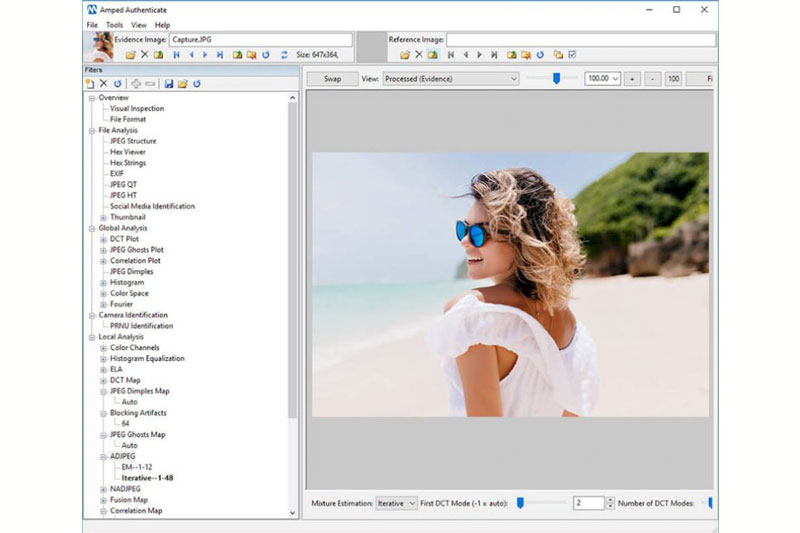Jump to first evidence image
The height and width of the screenshot is (533, 800).
tap(177, 55)
